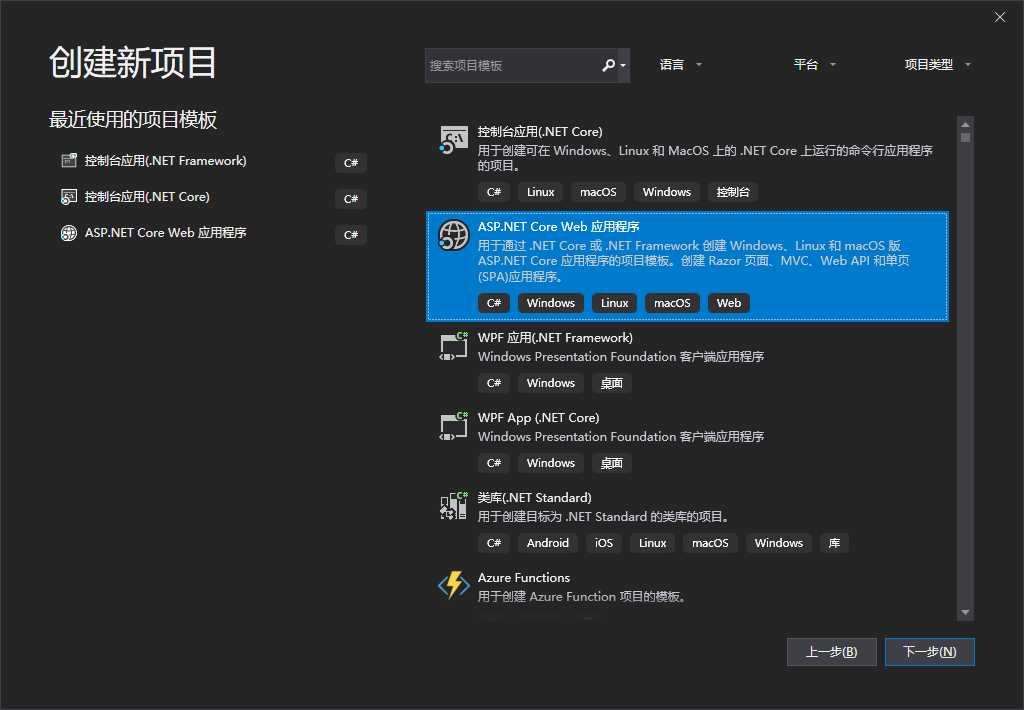Viewport: 1024px width, 710px height.
Task: Open the 语言 language filter dropdown
Action: coord(680,65)
